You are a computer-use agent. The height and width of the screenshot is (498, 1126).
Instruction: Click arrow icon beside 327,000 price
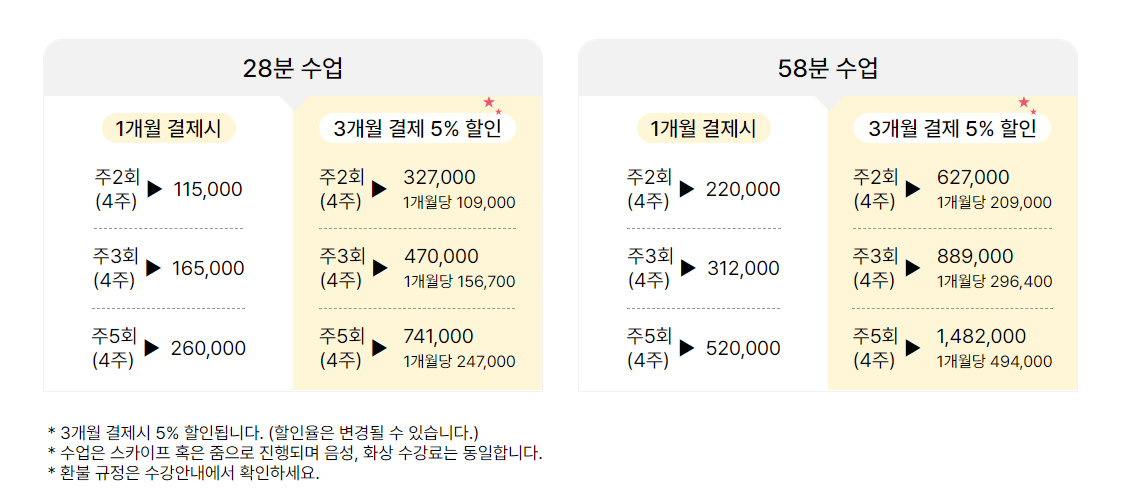380,189
